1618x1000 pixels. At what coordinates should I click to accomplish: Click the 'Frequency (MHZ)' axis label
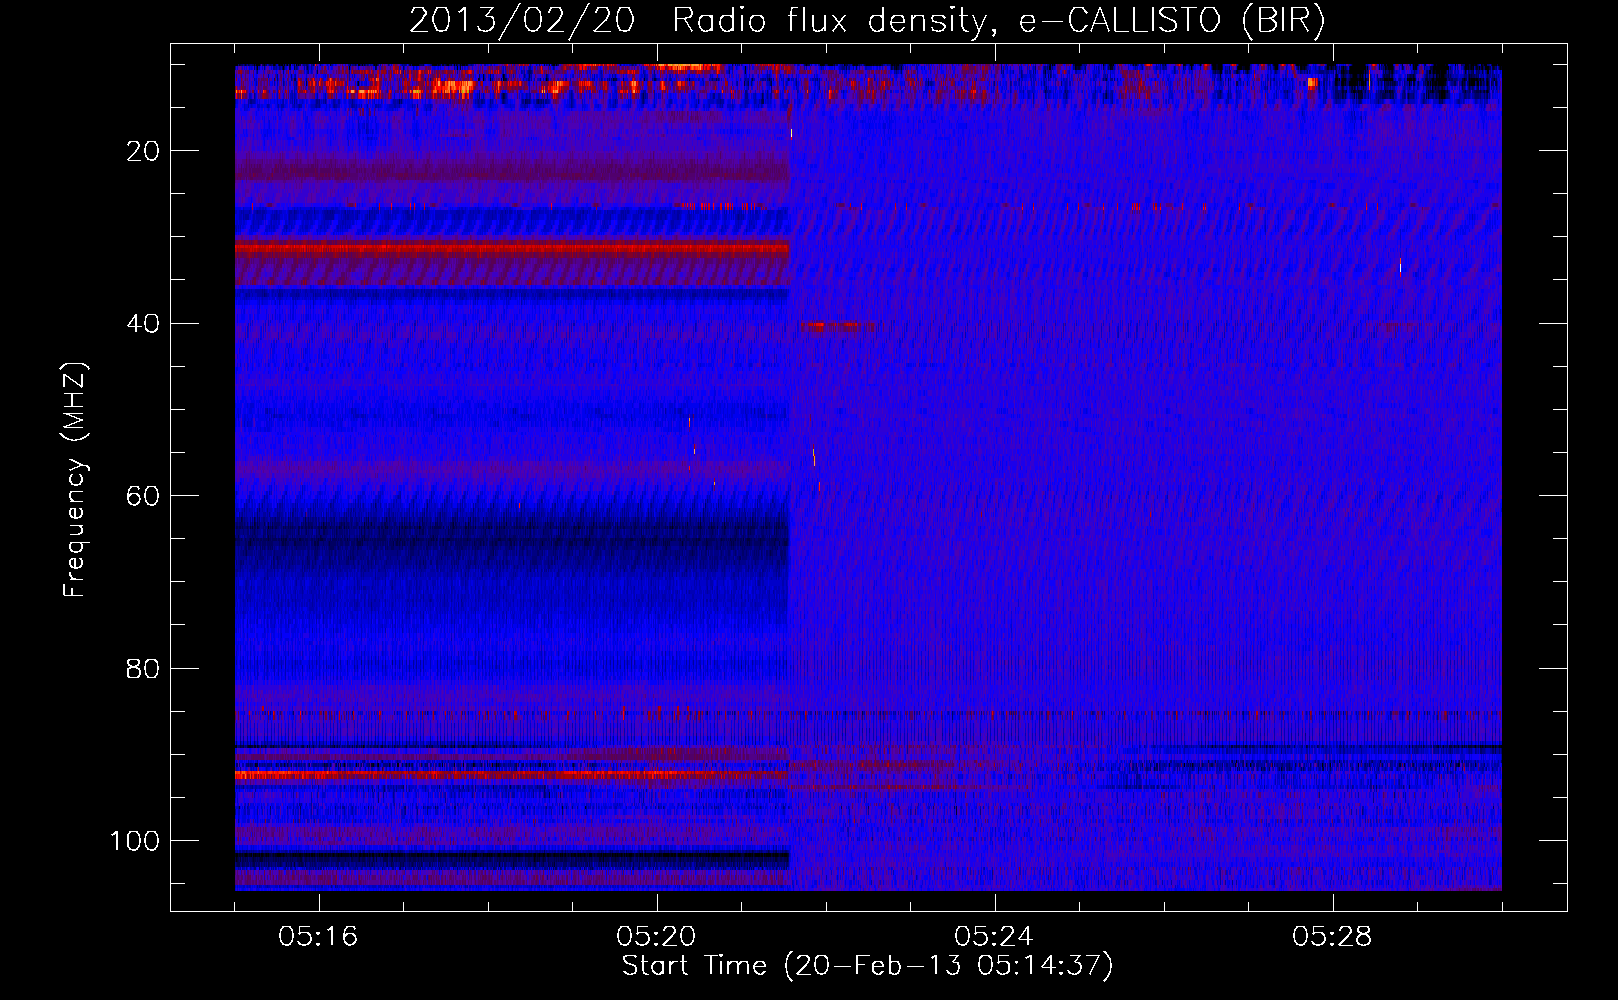[75, 479]
